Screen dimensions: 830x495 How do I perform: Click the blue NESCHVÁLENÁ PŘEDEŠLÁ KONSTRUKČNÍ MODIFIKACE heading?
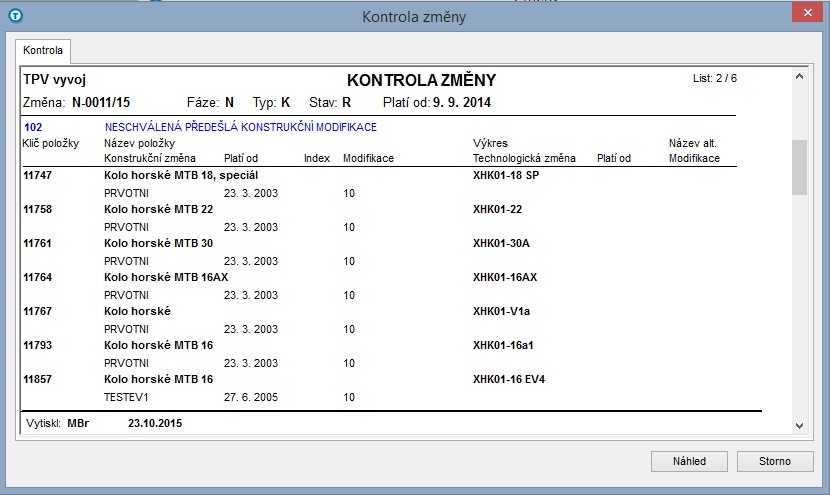tap(240, 127)
